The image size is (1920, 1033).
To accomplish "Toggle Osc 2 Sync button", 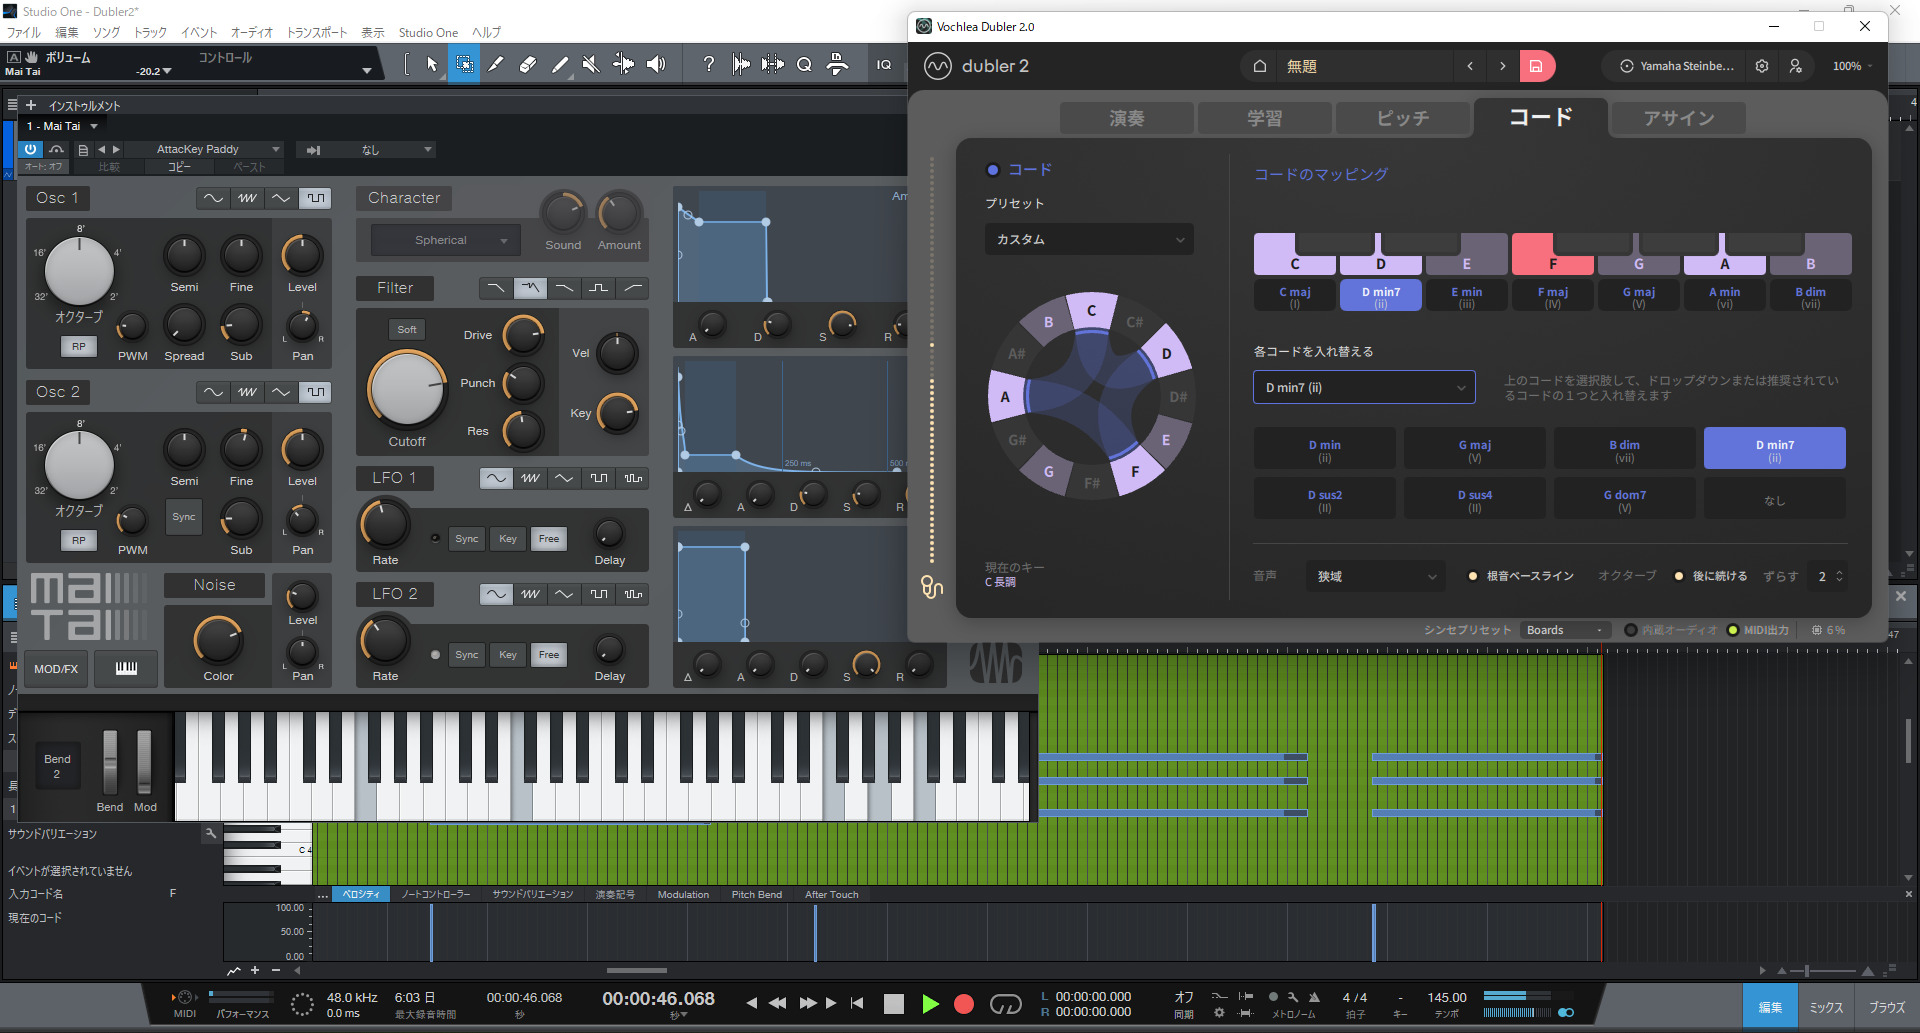I will point(184,517).
